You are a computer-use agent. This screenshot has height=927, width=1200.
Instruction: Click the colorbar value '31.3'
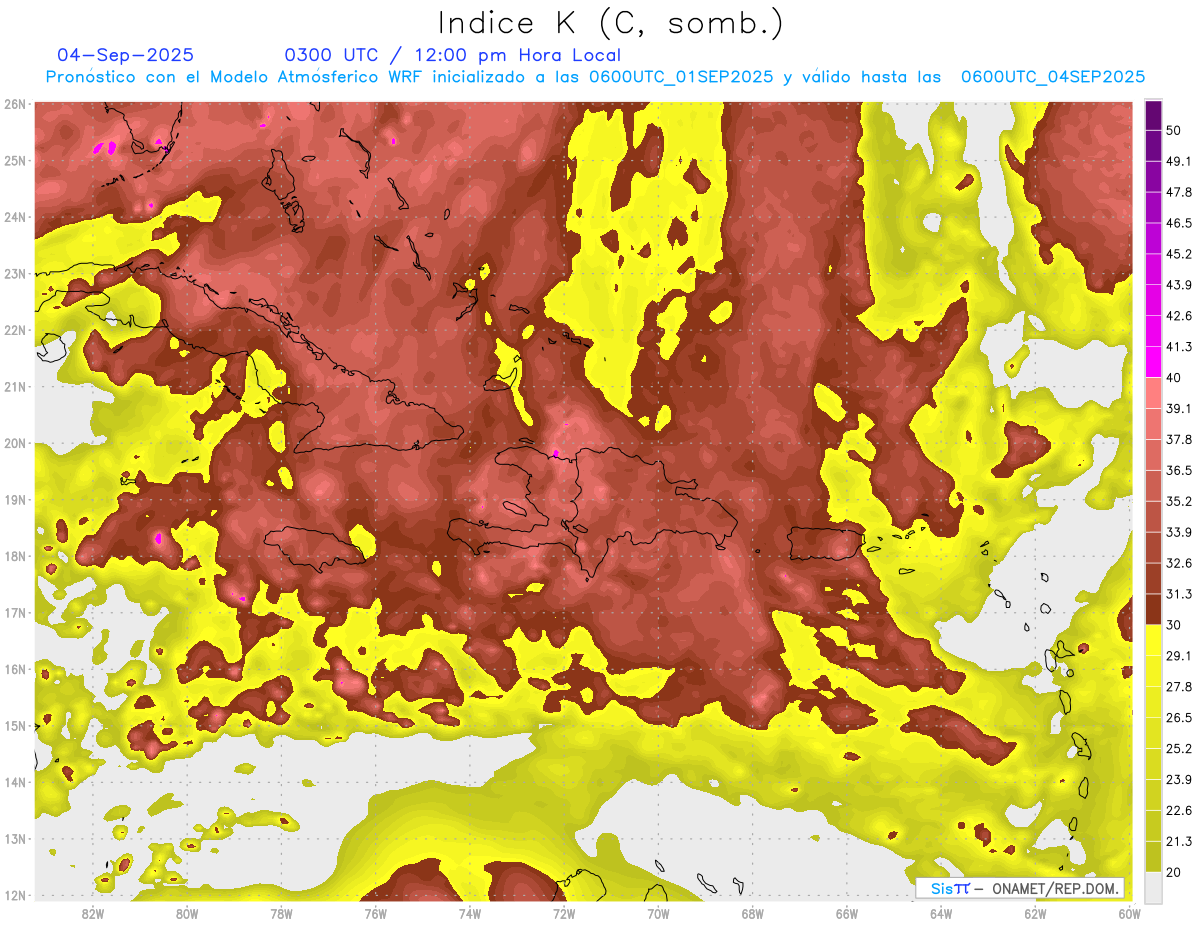click(1179, 594)
